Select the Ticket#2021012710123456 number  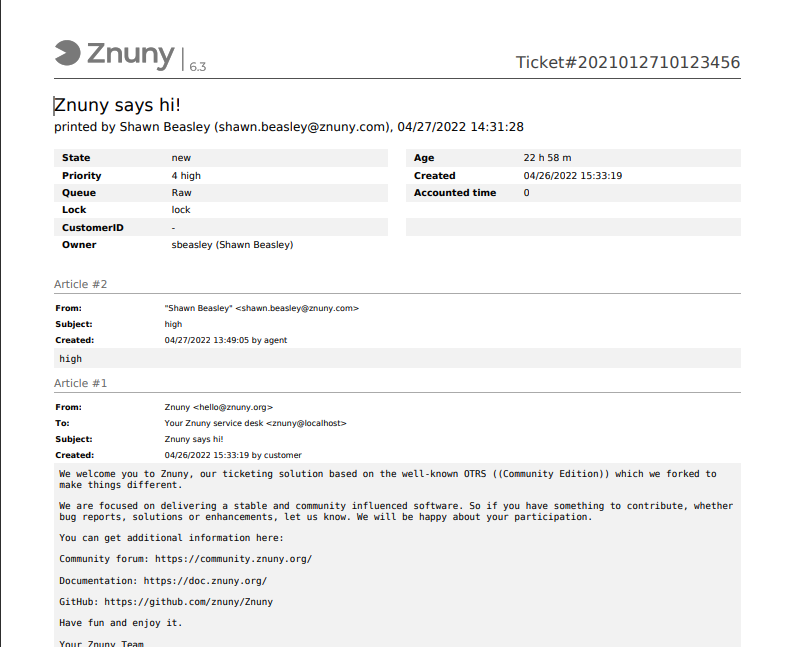pyautogui.click(x=627, y=63)
